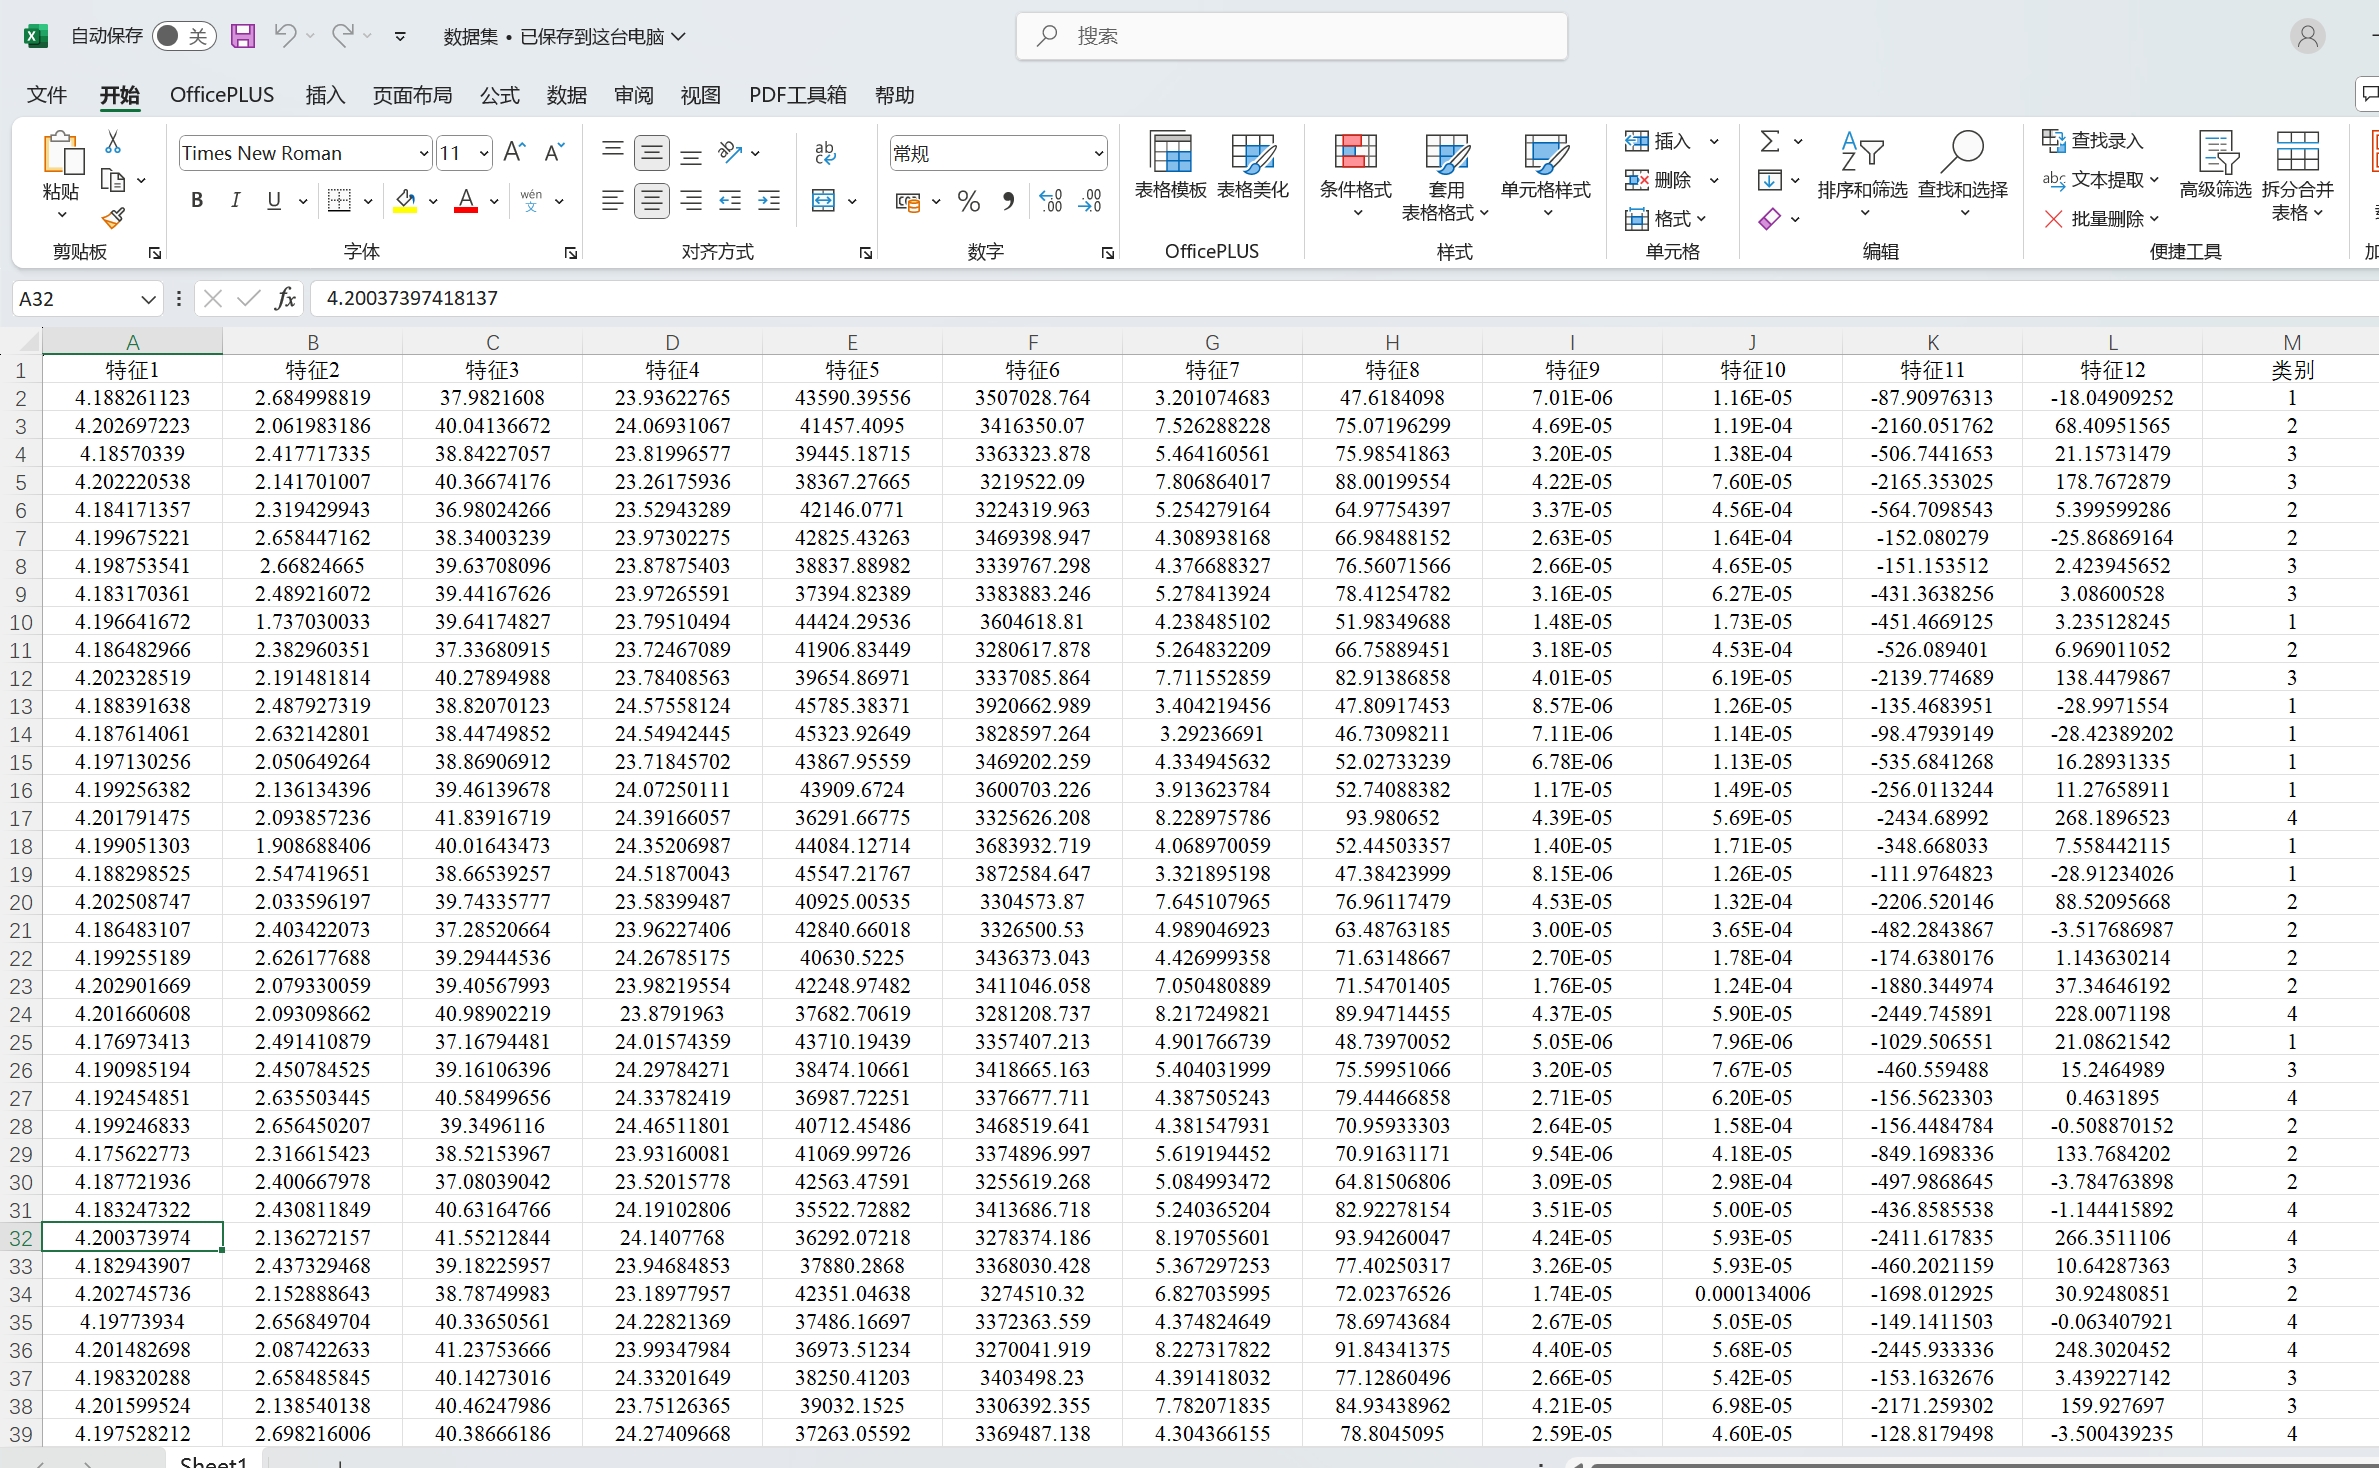Click the Borders grid icon

pyautogui.click(x=339, y=201)
